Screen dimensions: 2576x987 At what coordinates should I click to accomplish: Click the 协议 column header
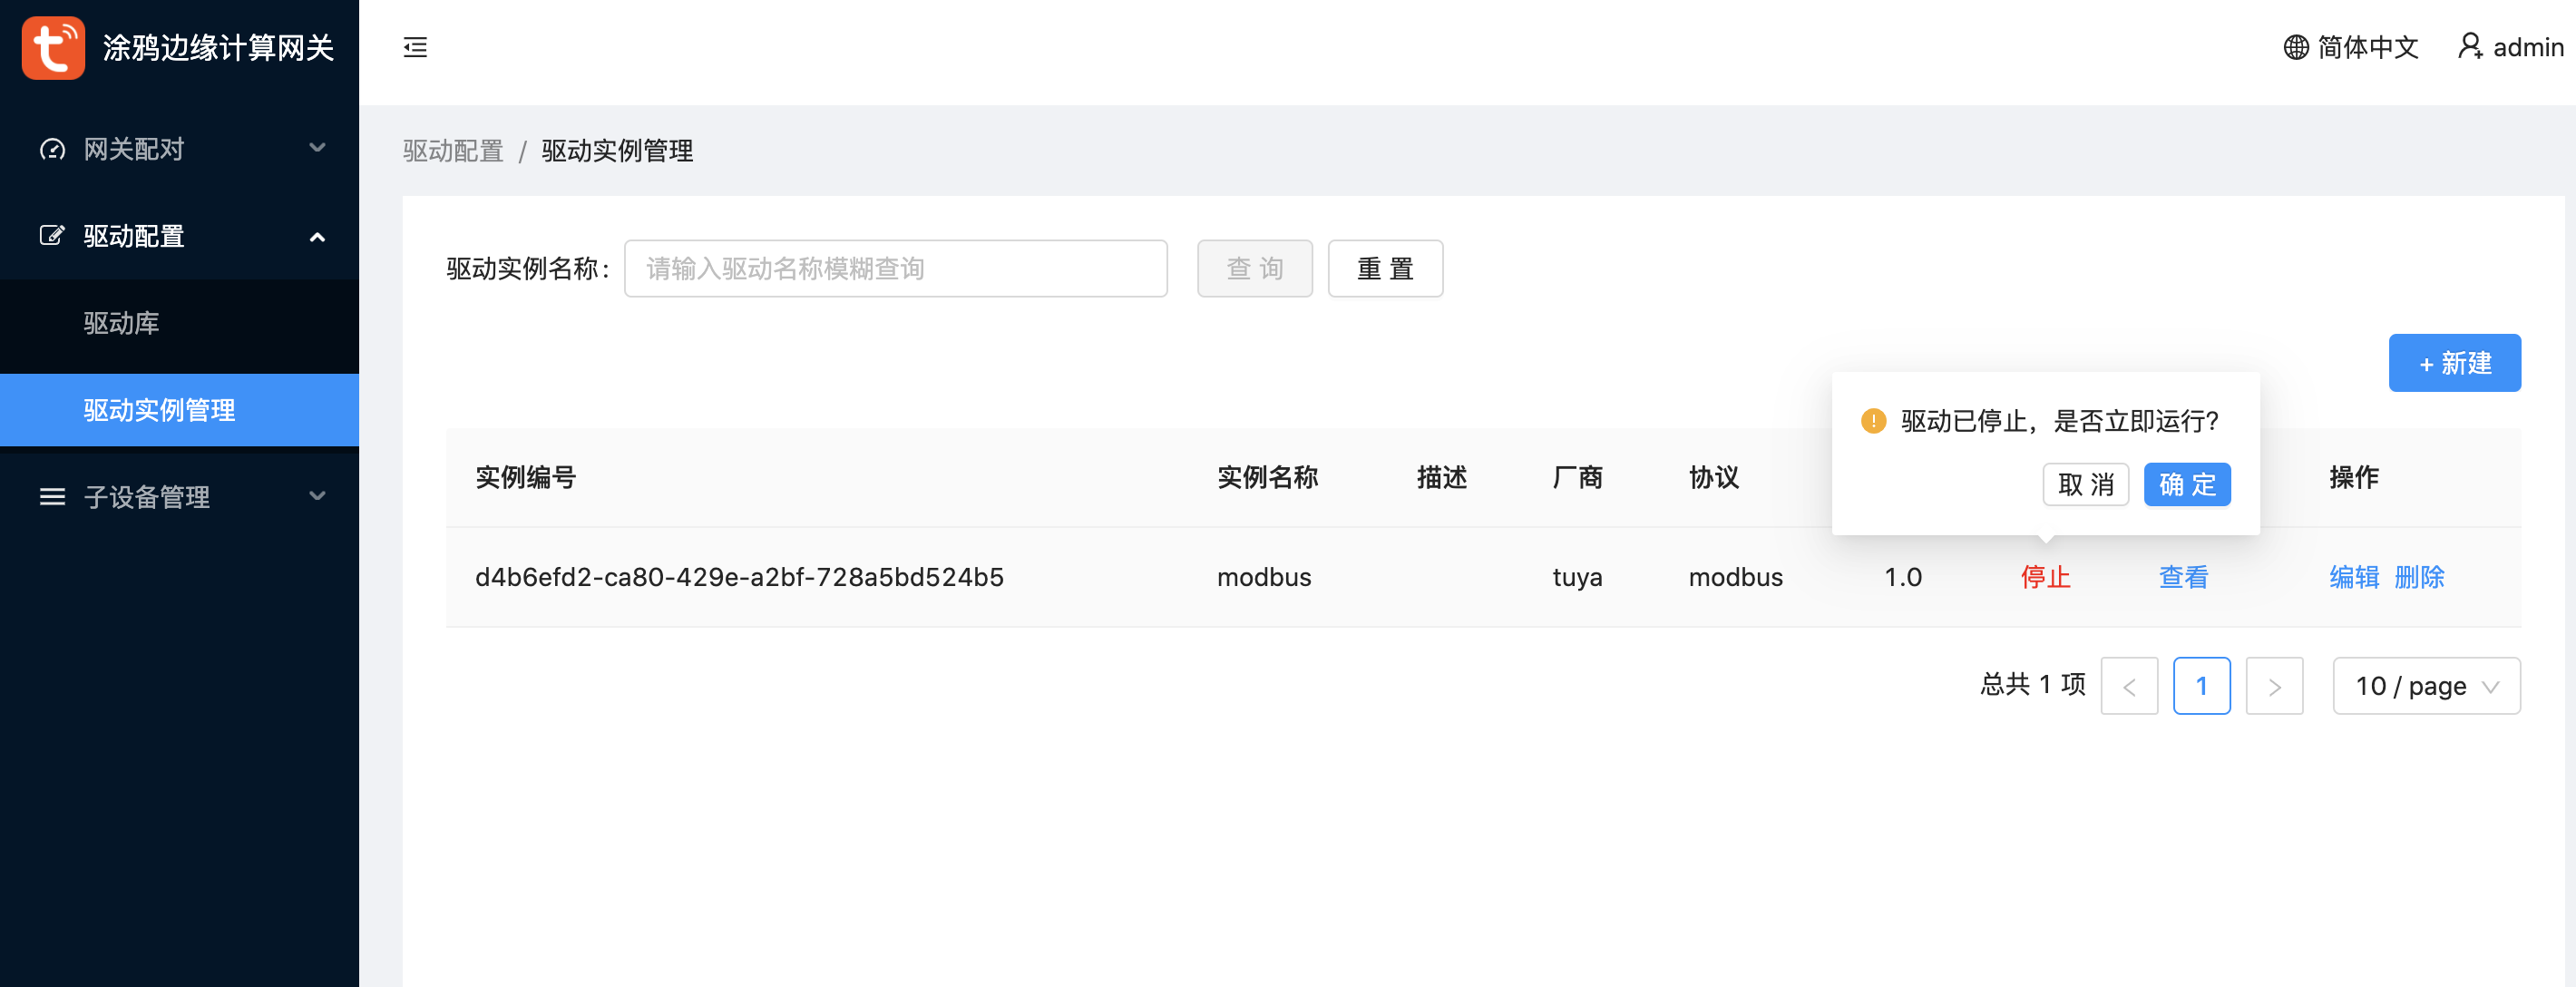(1714, 478)
